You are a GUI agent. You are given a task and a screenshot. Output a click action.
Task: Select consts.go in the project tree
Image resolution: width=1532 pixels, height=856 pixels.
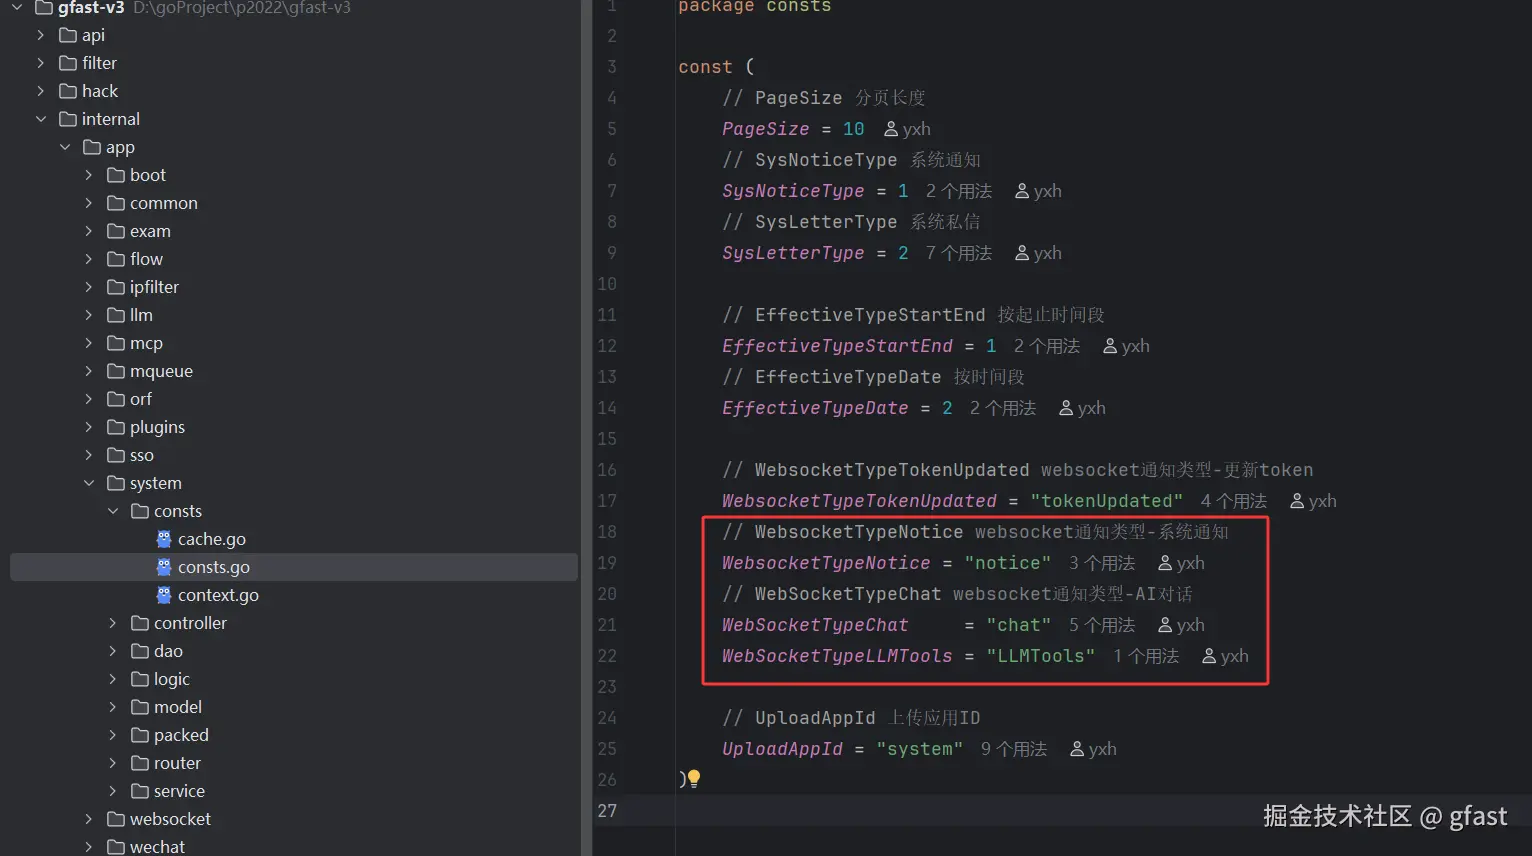tap(294, 567)
